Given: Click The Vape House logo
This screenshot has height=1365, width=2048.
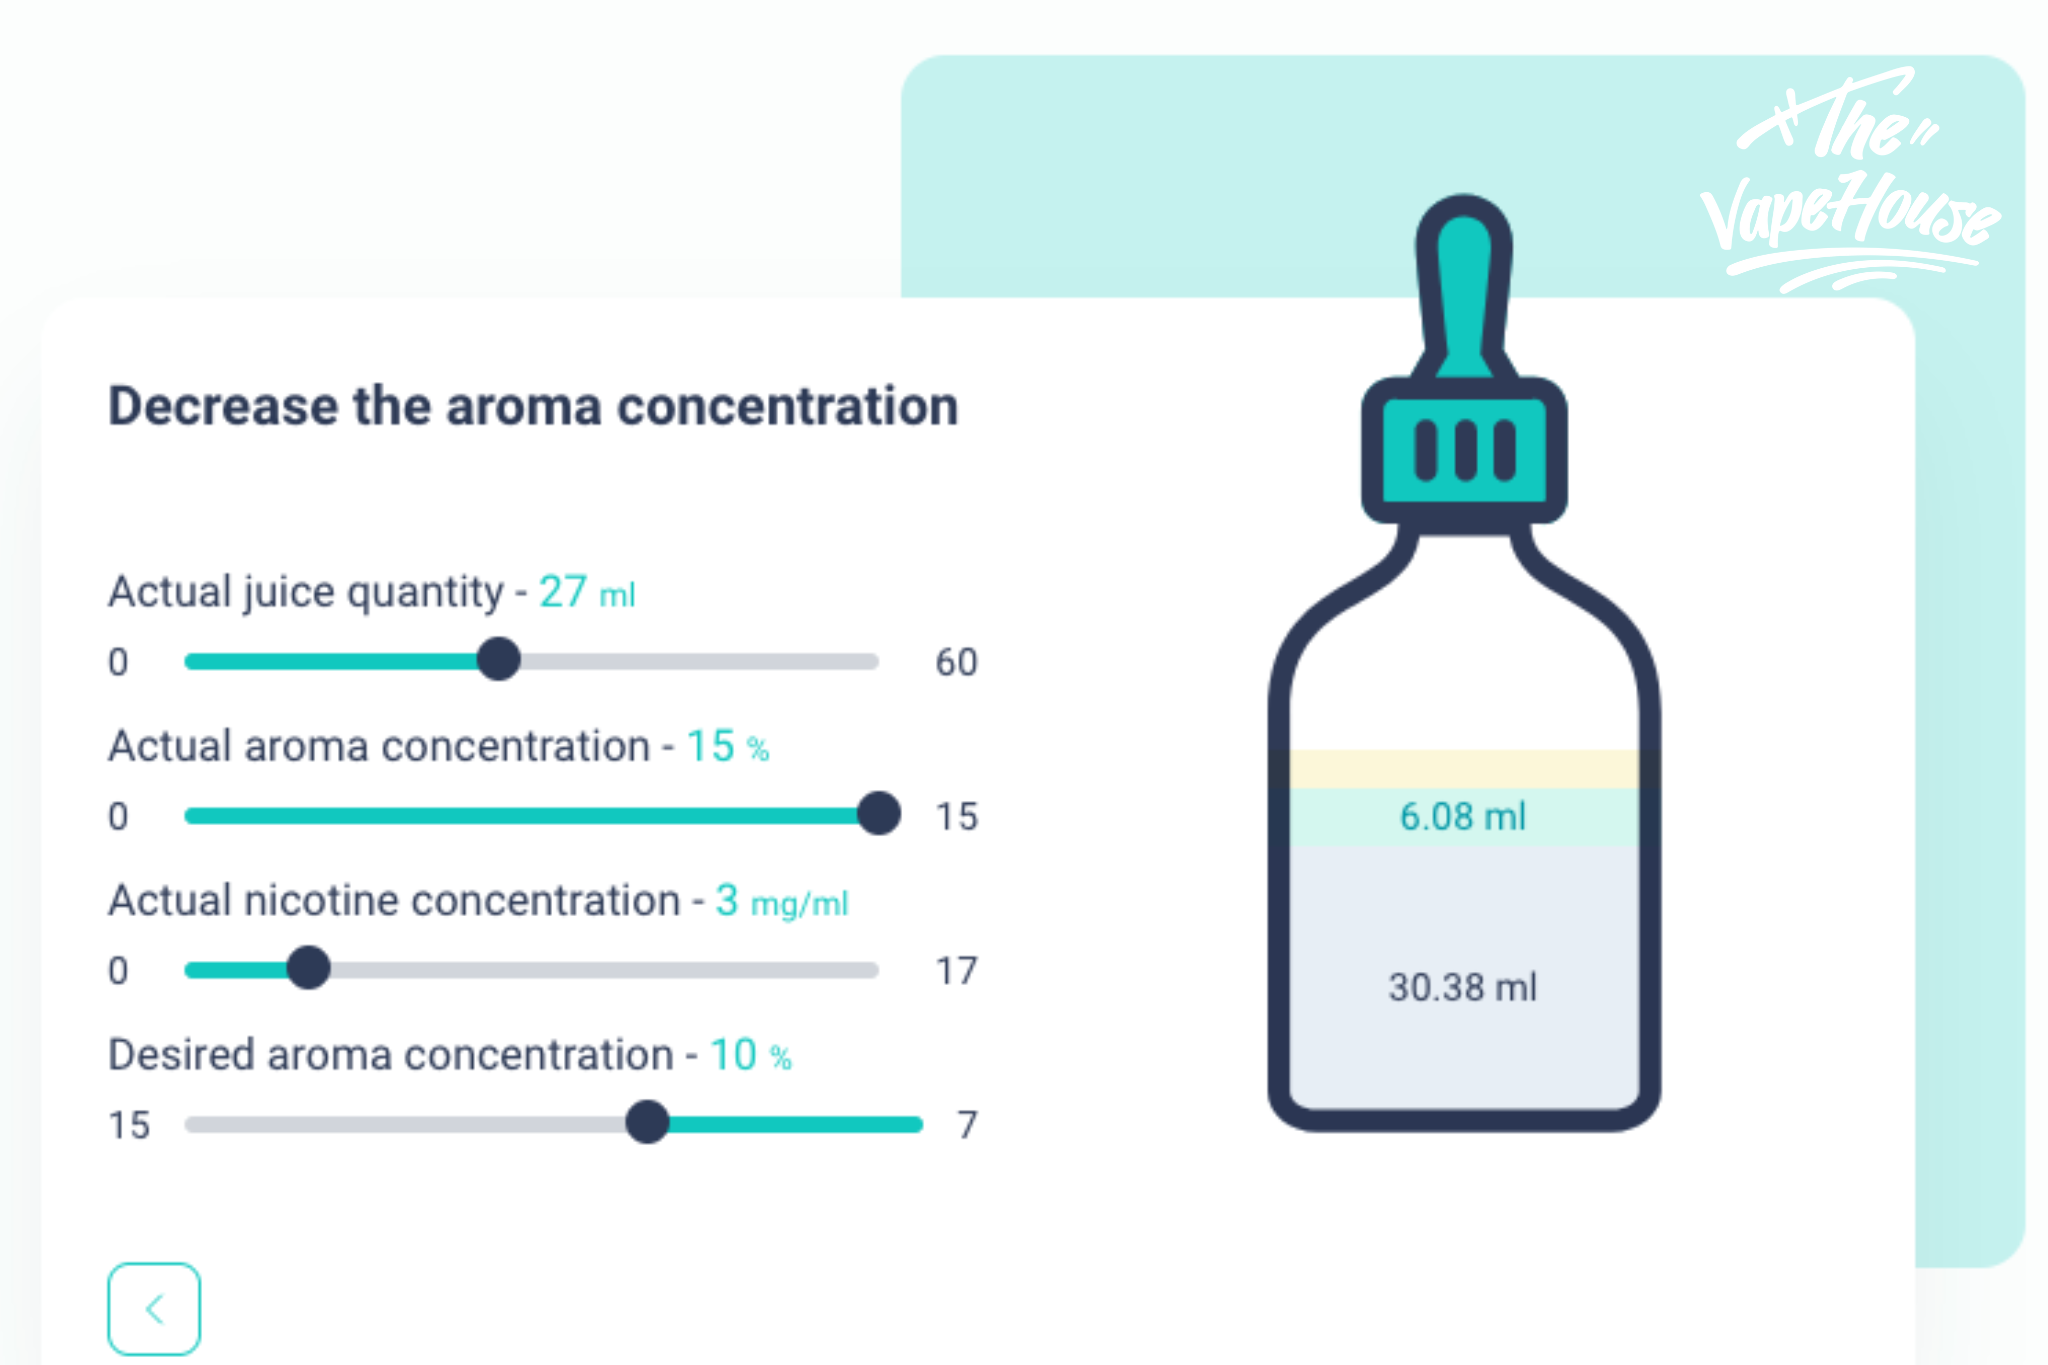Looking at the screenshot, I should tap(1850, 180).
